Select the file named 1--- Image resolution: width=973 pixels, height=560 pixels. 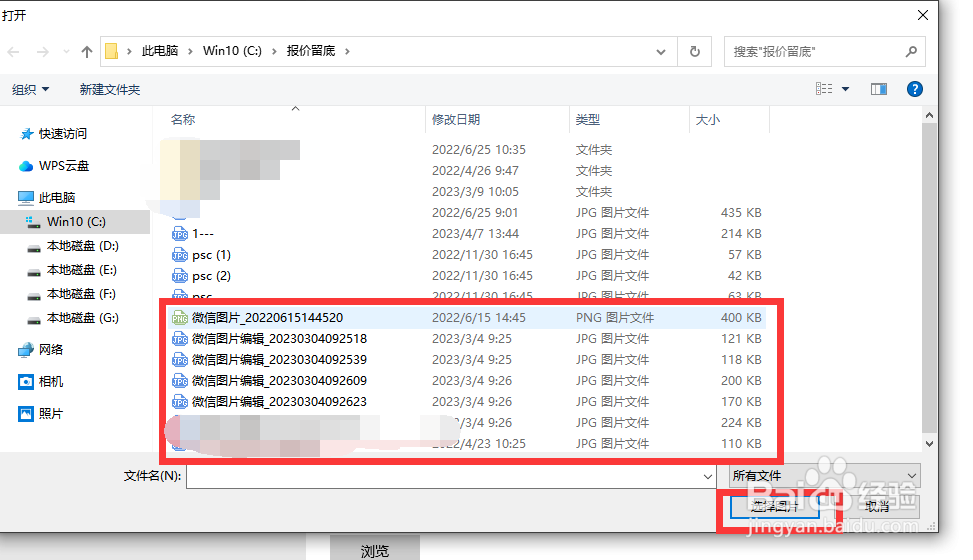(202, 234)
